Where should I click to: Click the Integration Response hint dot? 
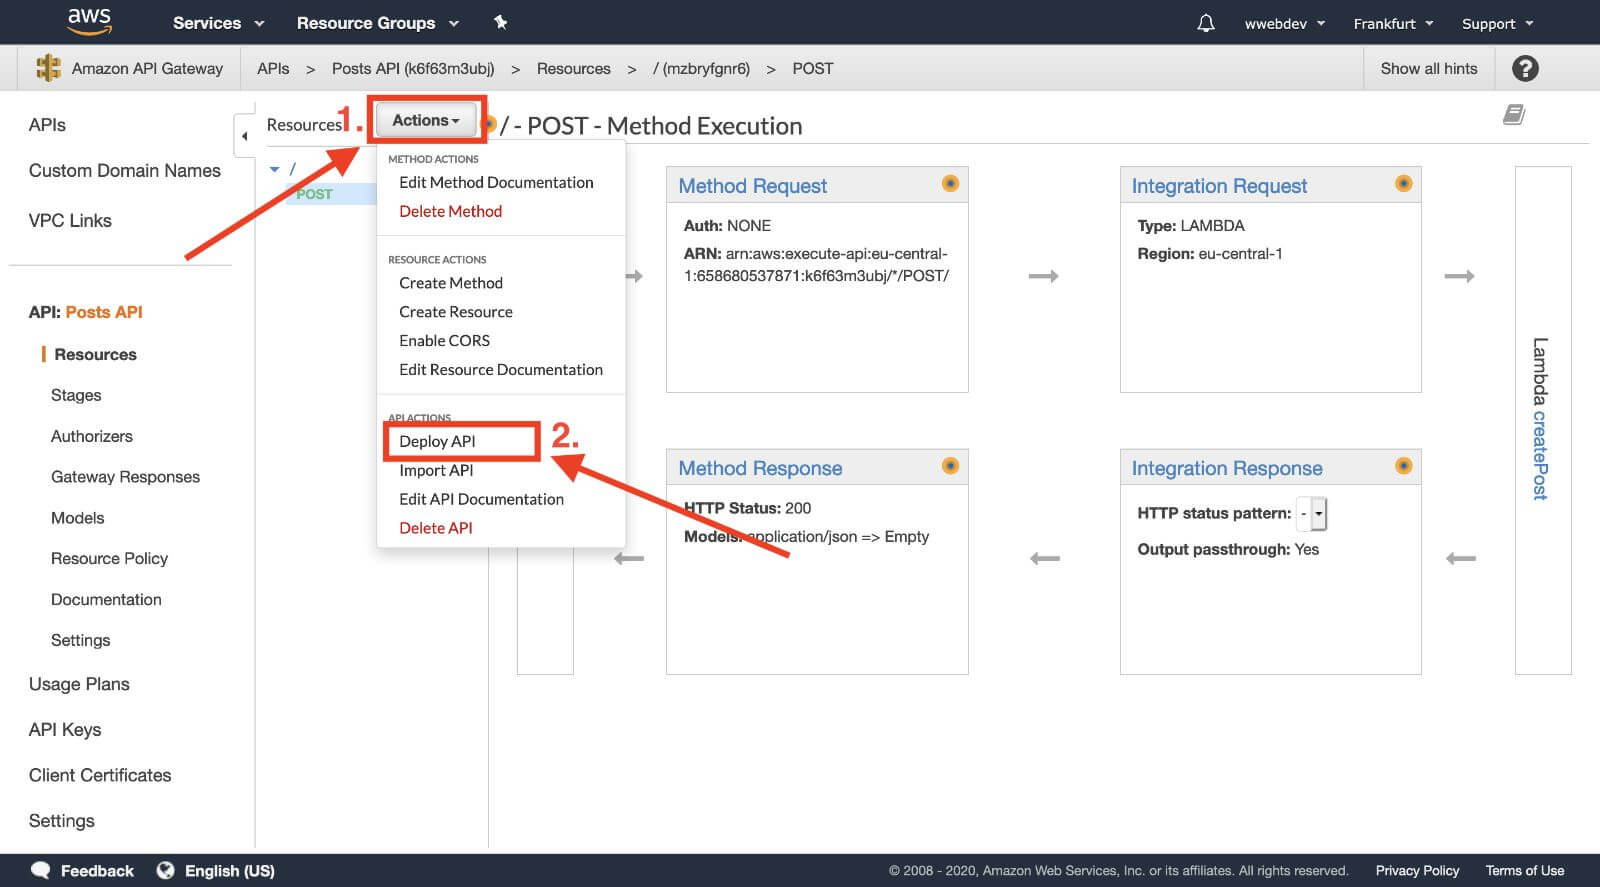pyautogui.click(x=1404, y=465)
